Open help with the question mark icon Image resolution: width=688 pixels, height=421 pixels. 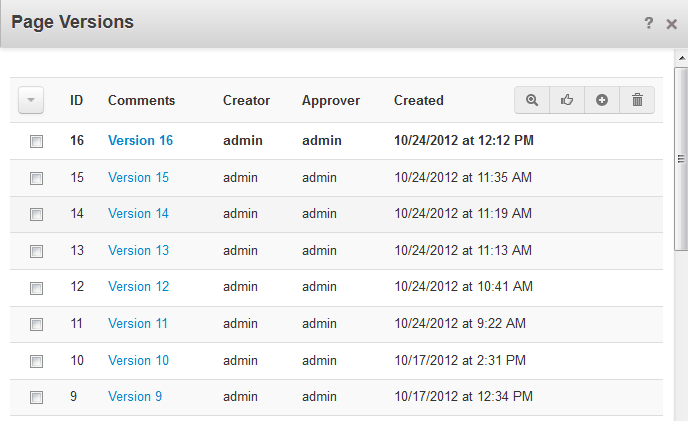(x=649, y=23)
